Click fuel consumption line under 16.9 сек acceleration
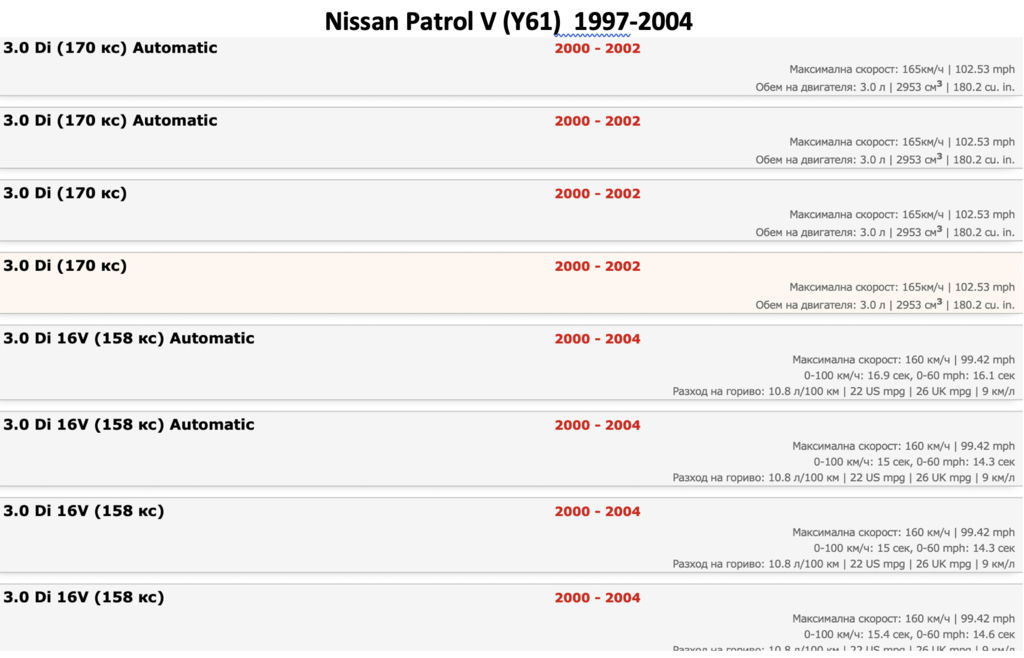Viewport: 1024px width, 658px height. click(844, 392)
